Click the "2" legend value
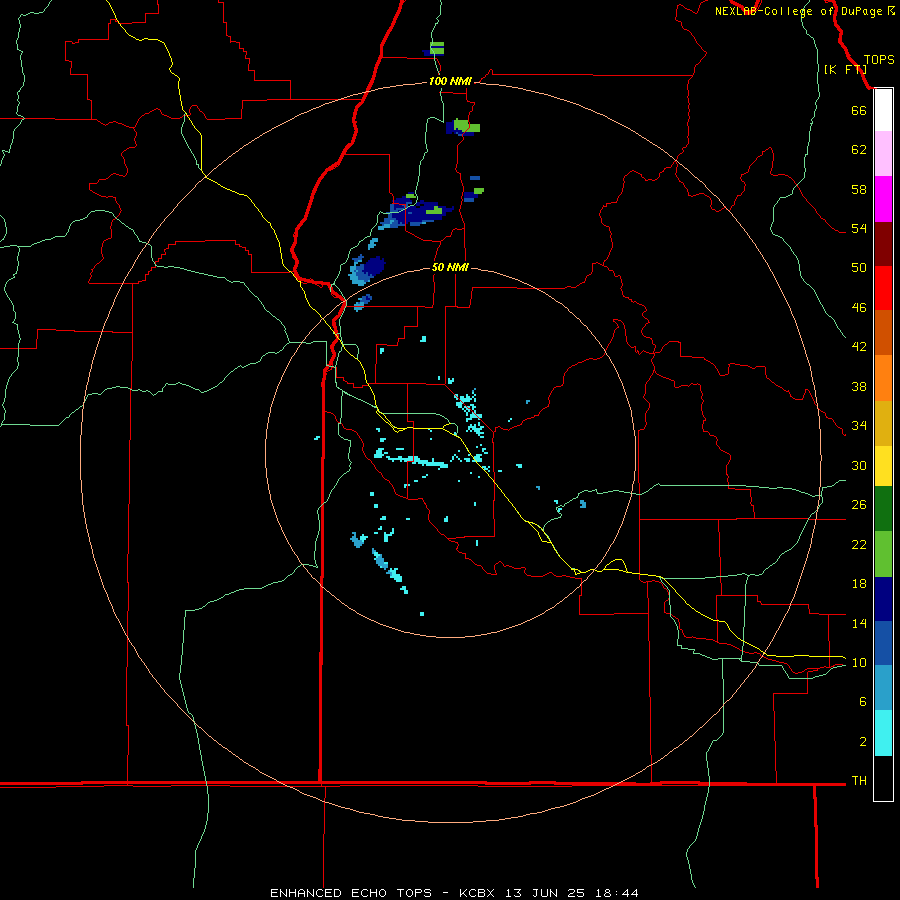The height and width of the screenshot is (900, 900). 863,742
